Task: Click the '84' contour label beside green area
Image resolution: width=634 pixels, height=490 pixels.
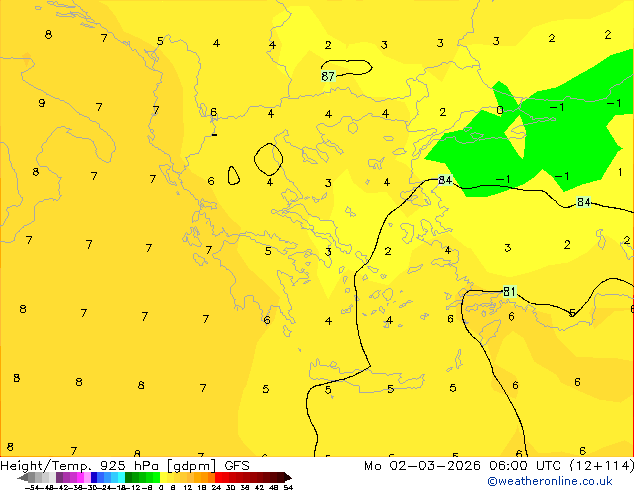Action: (x=445, y=180)
